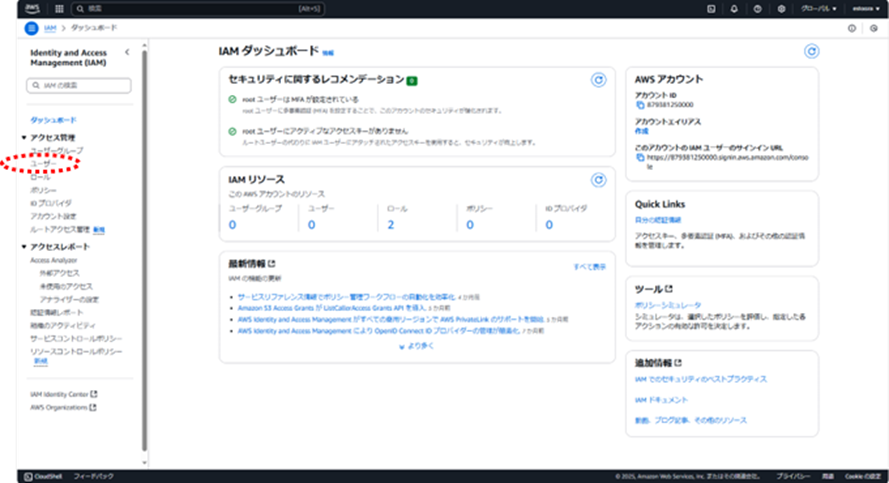Open アカウント設定 in the sidebar
889x483 pixels.
click(x=53, y=217)
